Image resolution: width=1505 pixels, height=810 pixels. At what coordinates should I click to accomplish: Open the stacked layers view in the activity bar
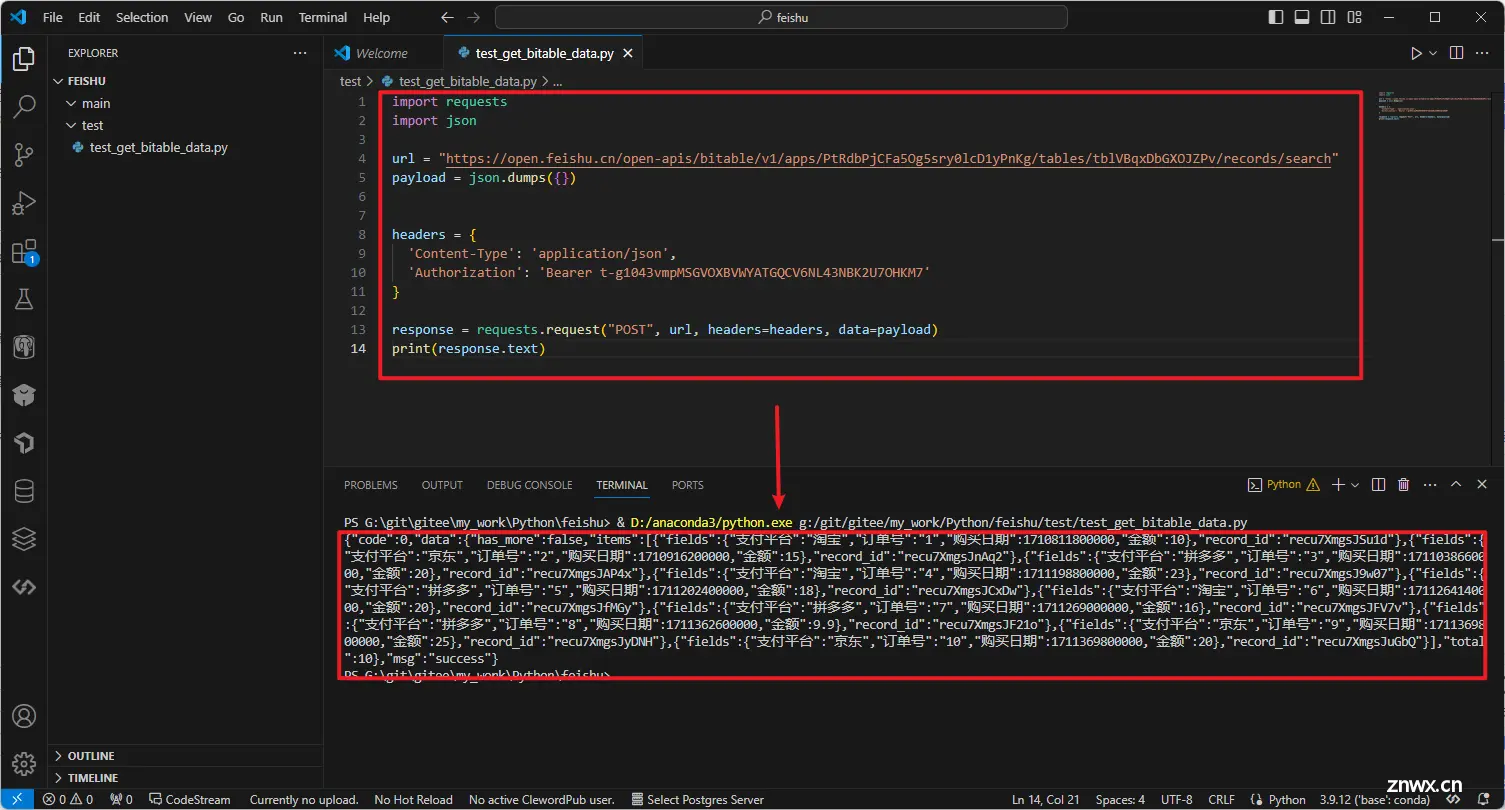24,539
